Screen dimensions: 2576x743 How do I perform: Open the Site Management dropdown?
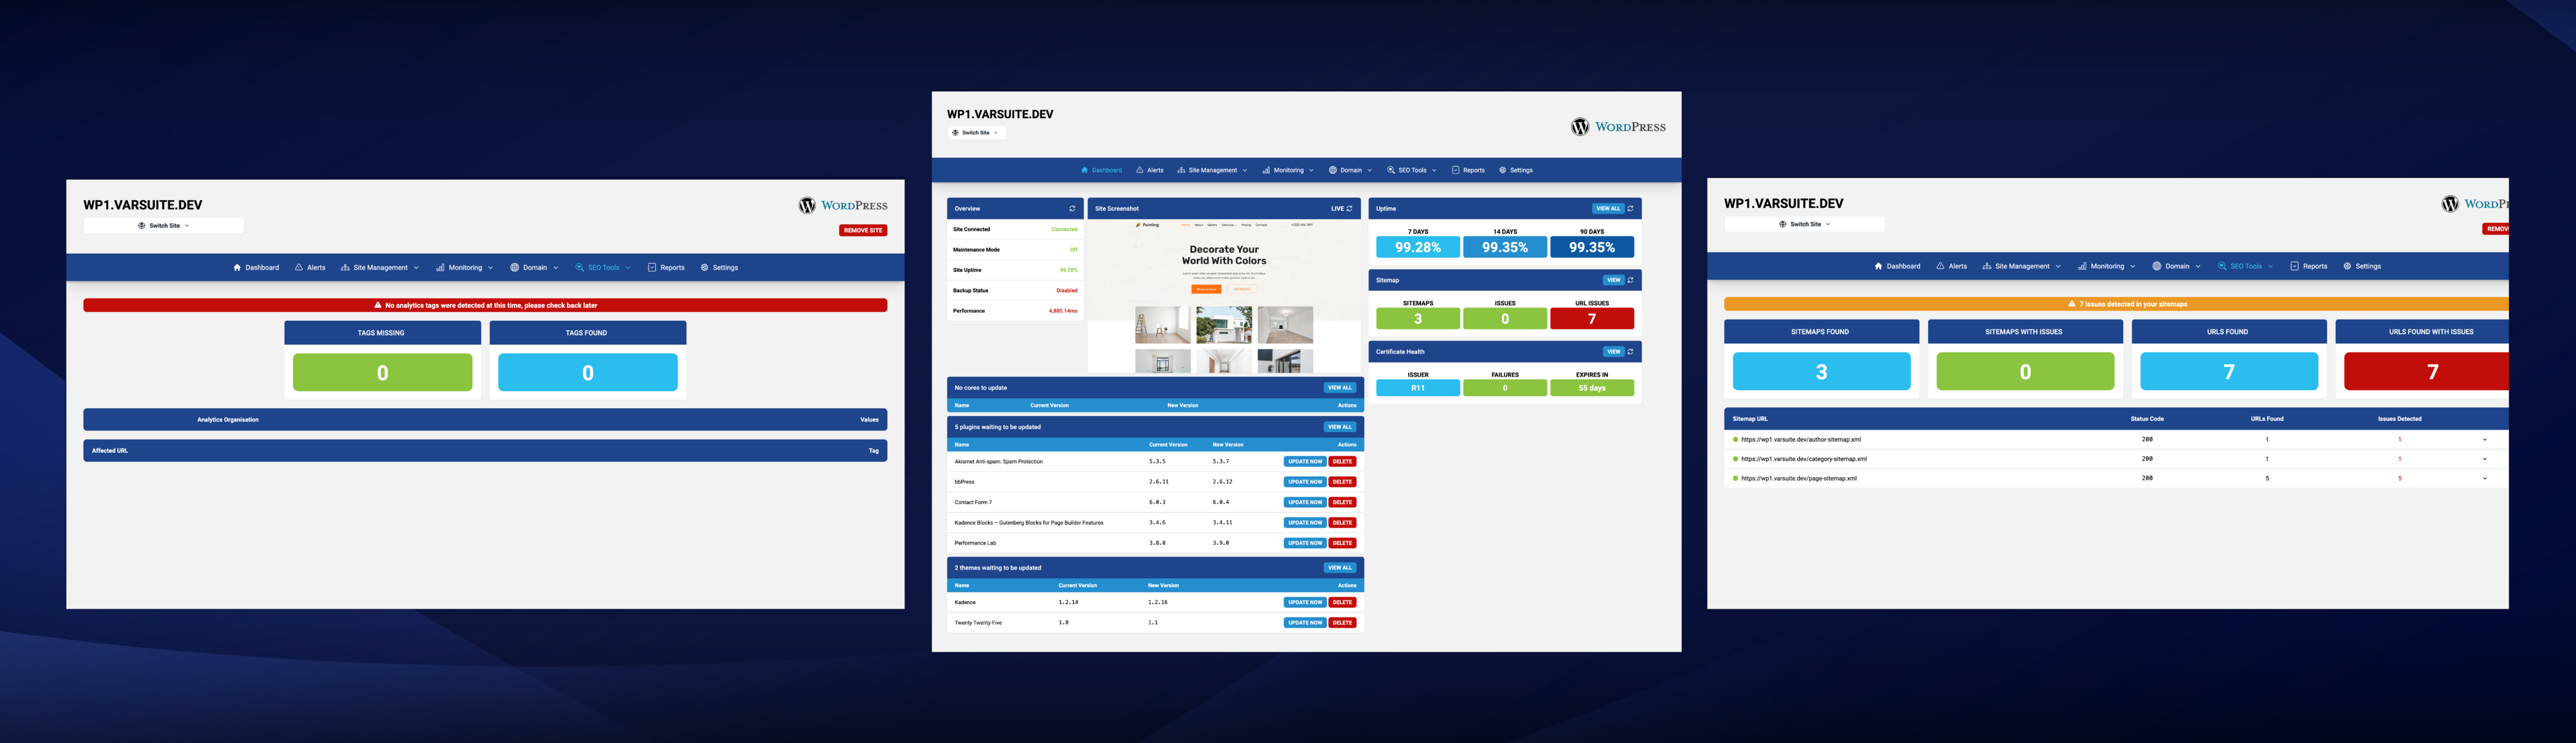point(1212,170)
